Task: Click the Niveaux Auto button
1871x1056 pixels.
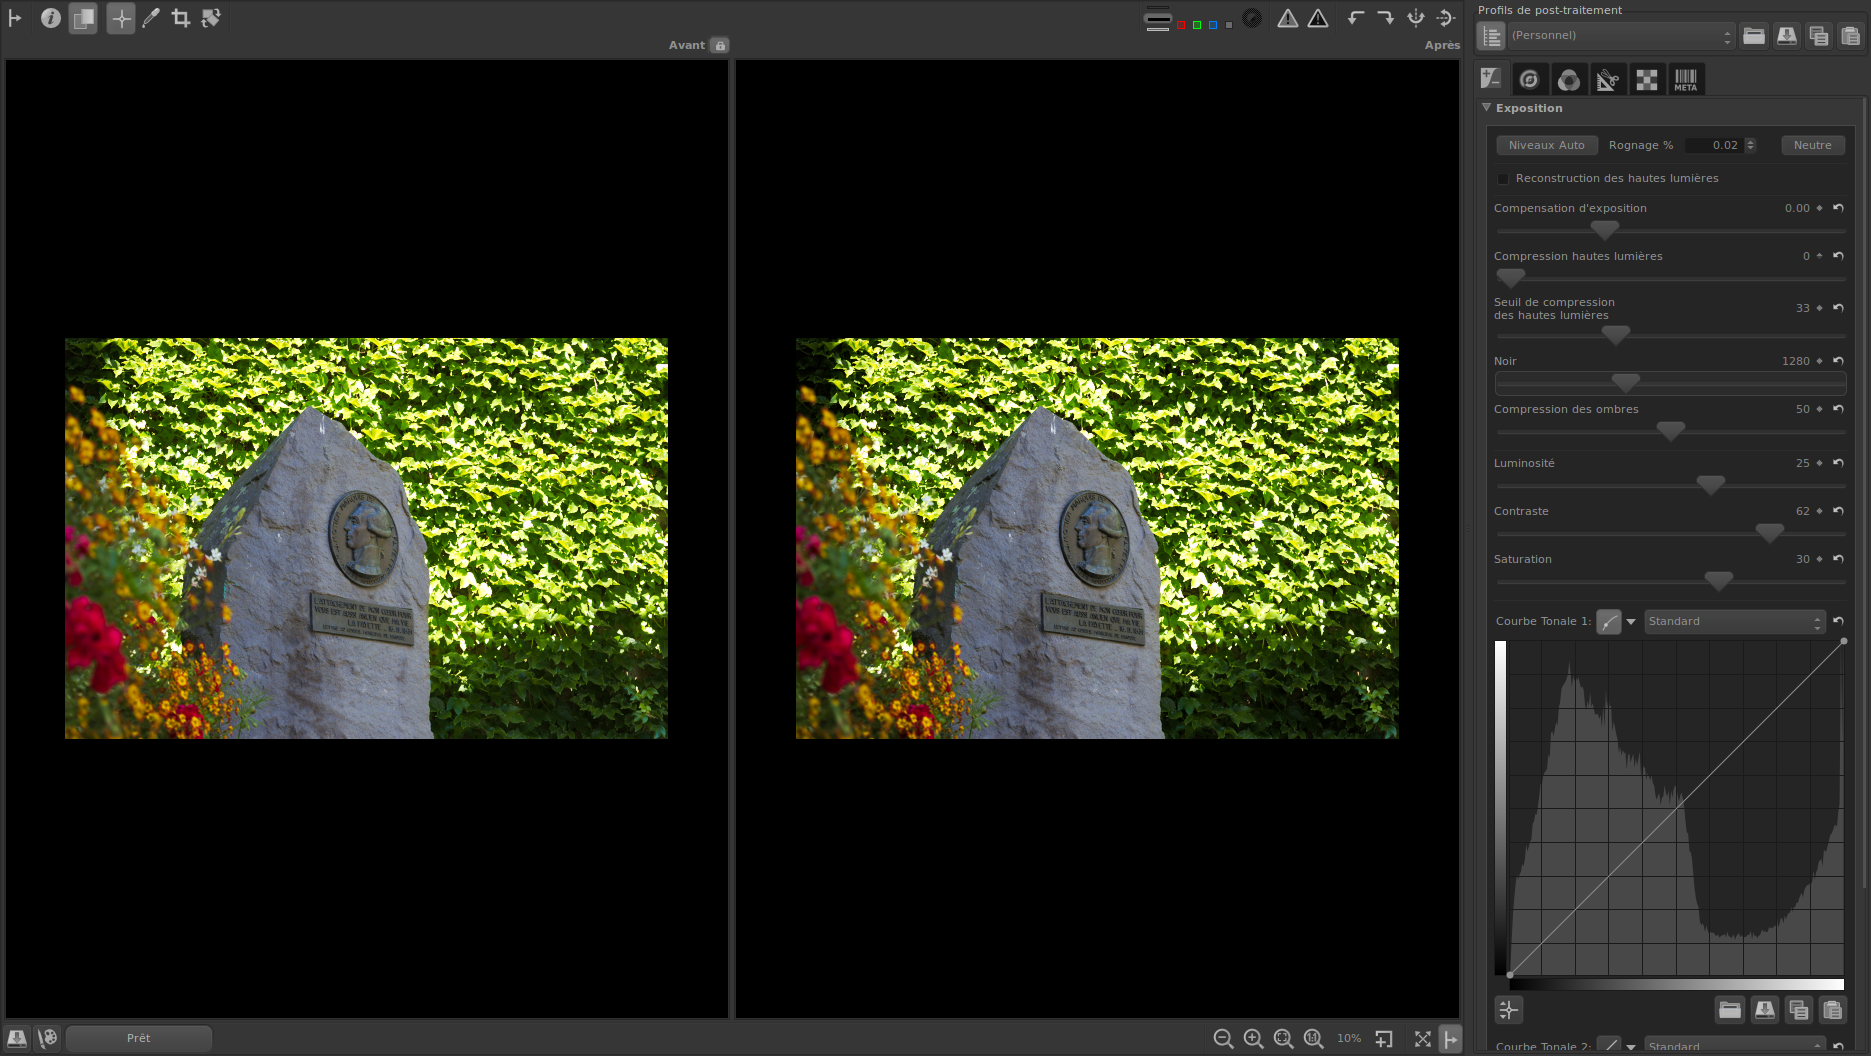Action: pyautogui.click(x=1546, y=146)
